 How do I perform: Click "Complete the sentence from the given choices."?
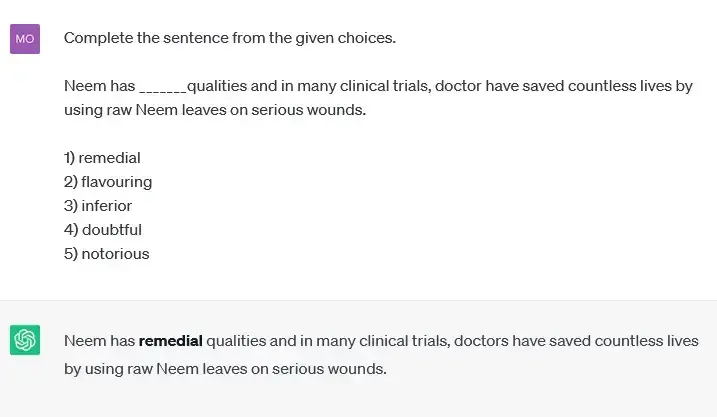230,39
